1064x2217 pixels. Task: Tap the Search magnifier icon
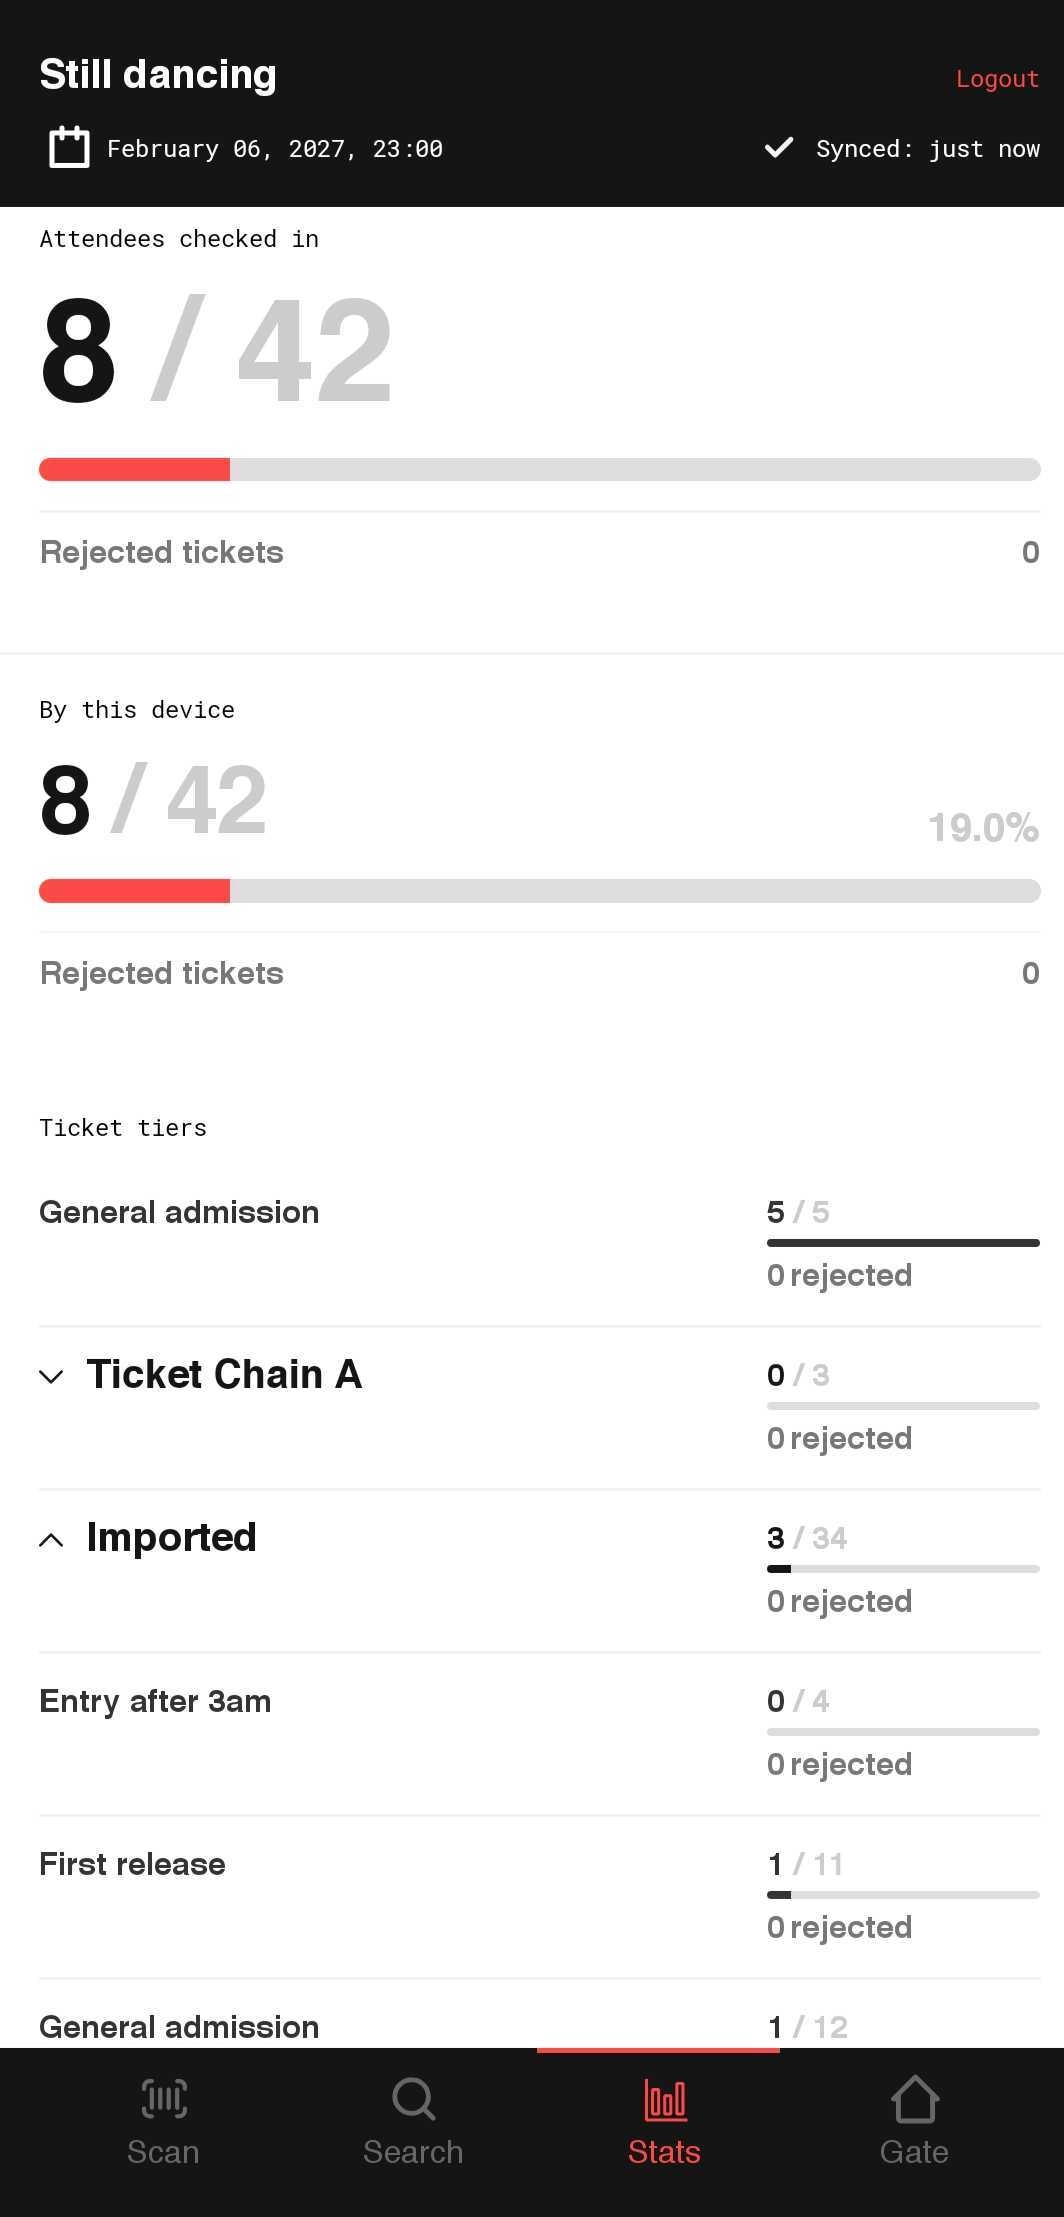click(413, 2099)
